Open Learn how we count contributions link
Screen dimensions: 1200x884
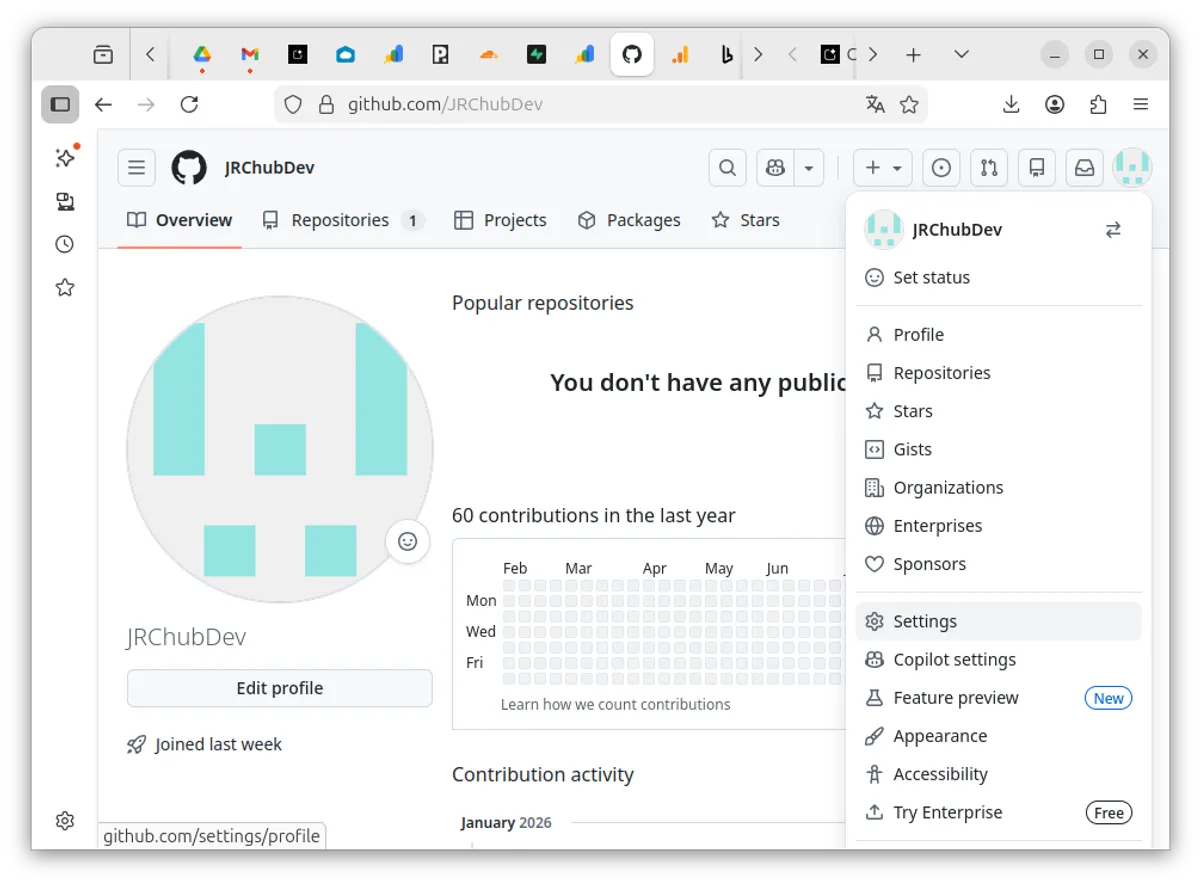click(x=616, y=704)
